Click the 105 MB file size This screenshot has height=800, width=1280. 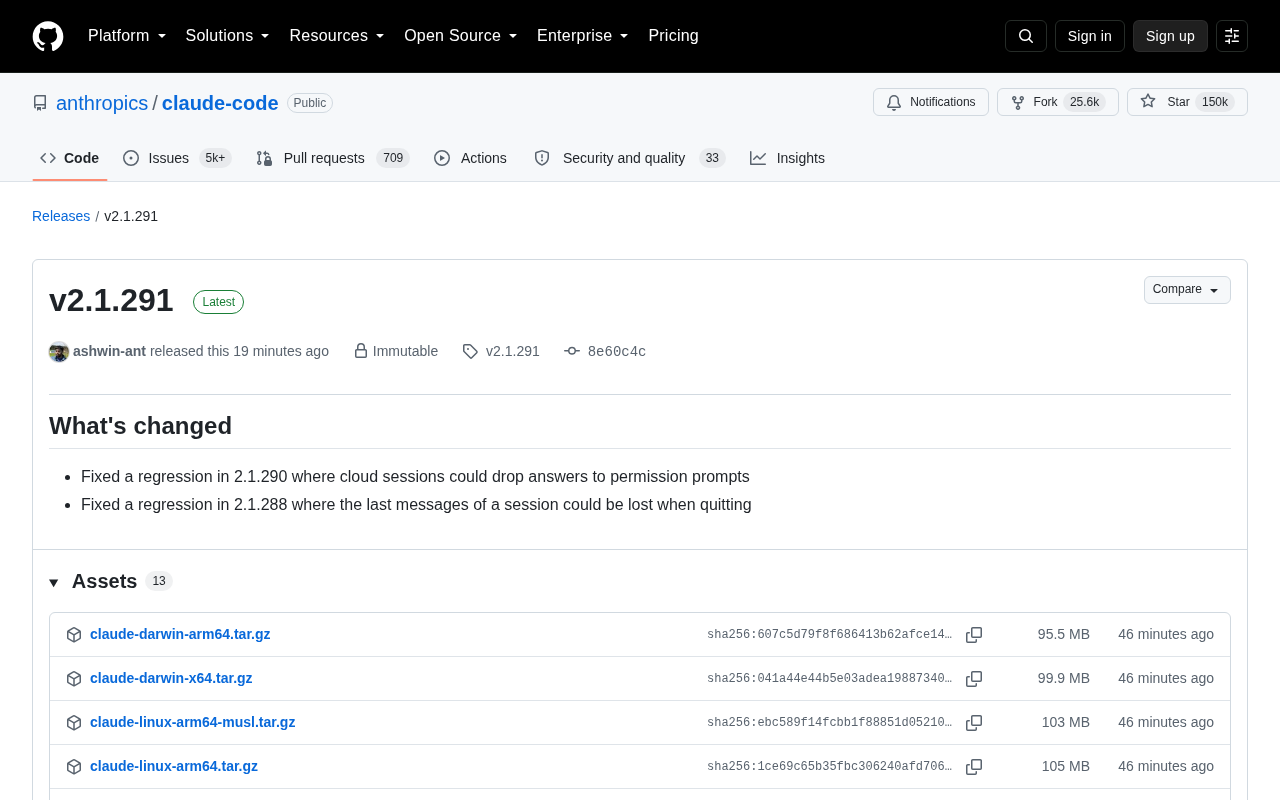[x=1066, y=766]
